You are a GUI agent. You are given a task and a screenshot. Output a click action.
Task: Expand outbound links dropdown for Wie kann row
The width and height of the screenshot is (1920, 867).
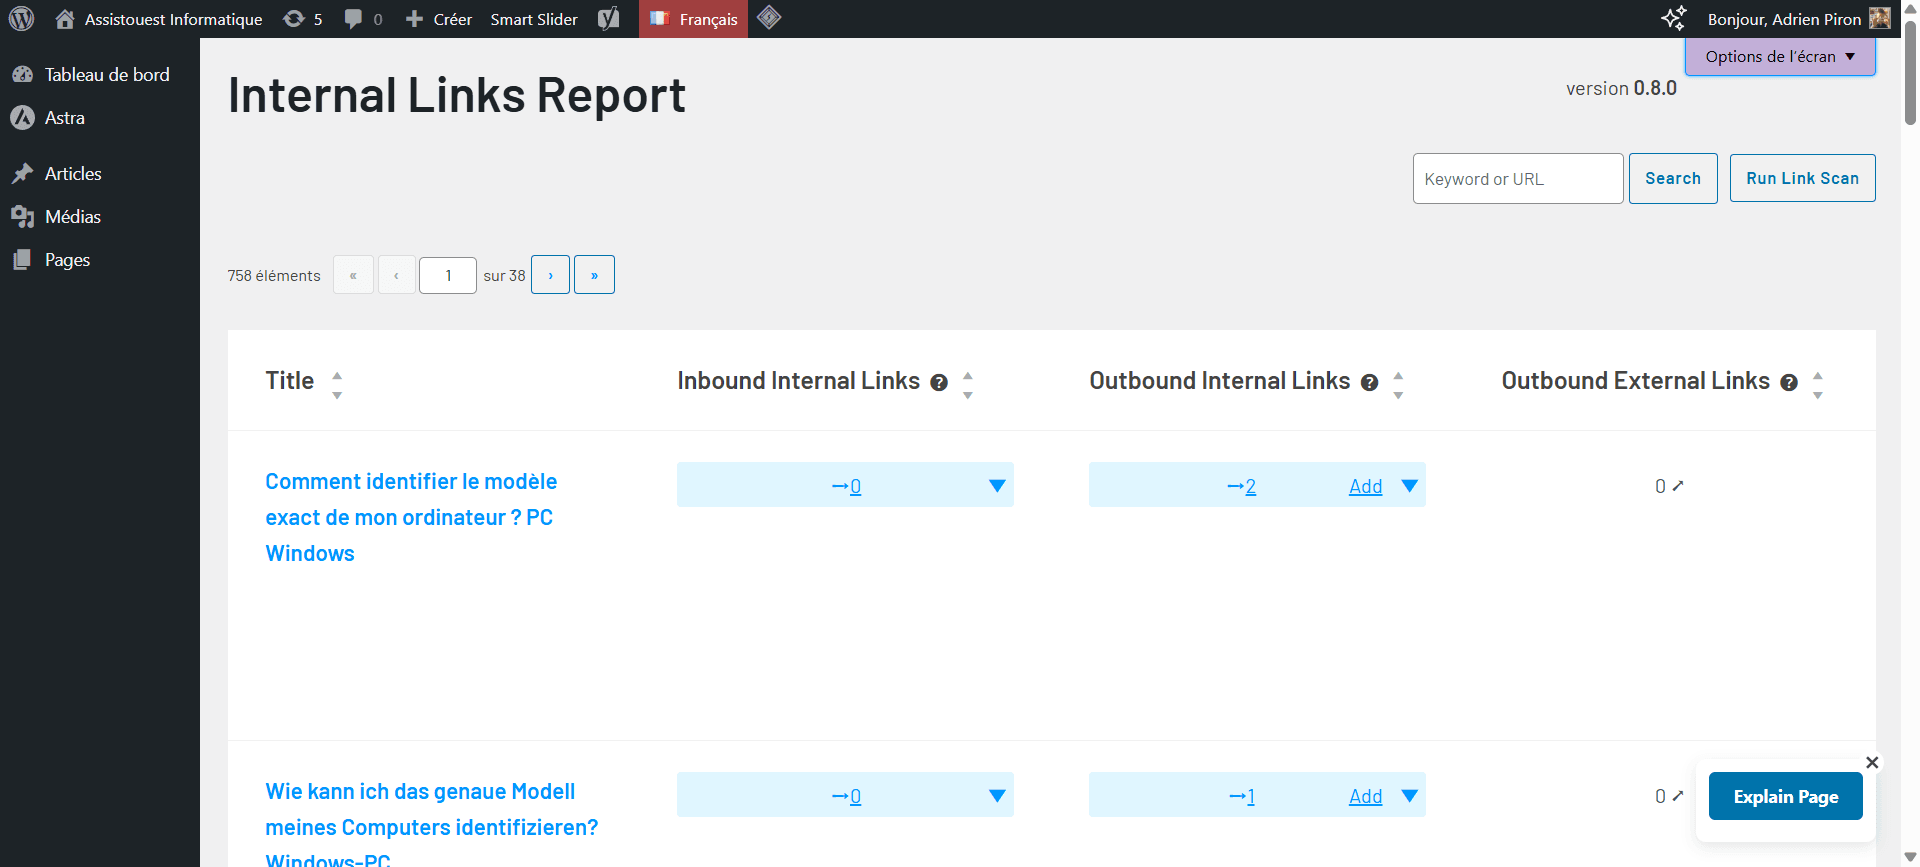[1409, 796]
